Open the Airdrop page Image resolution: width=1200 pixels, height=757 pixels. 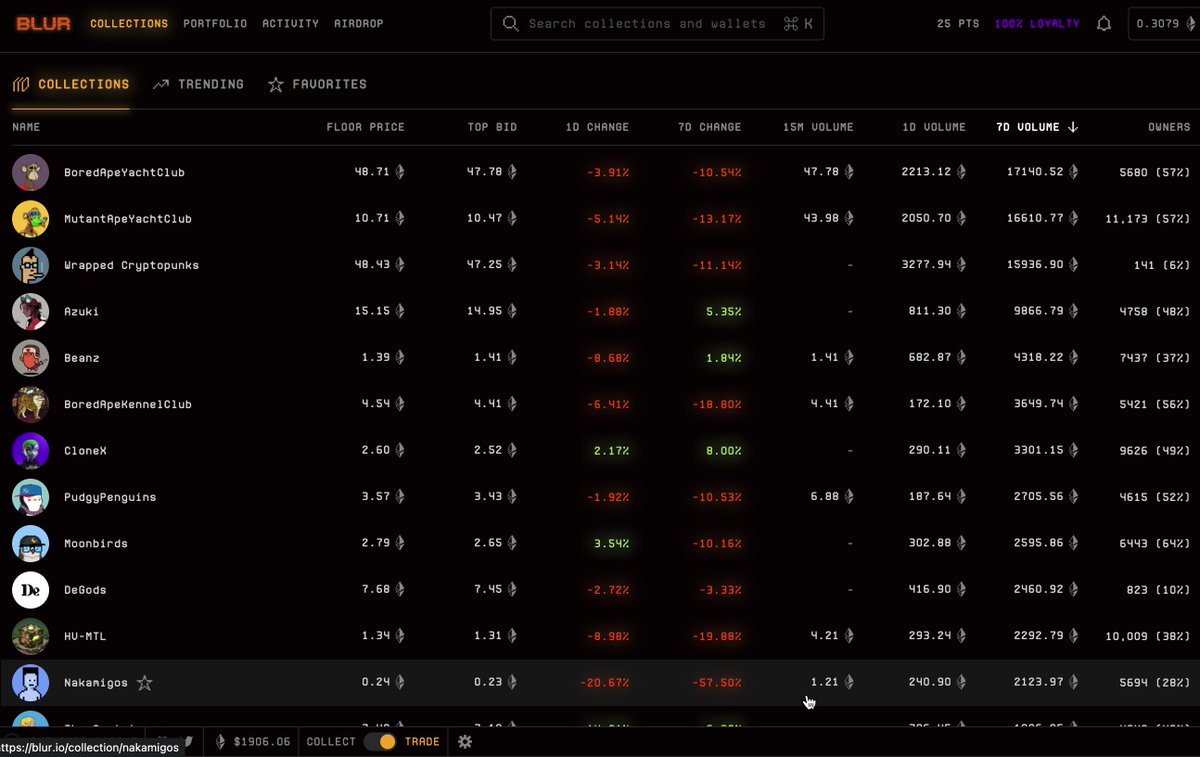(x=357, y=23)
